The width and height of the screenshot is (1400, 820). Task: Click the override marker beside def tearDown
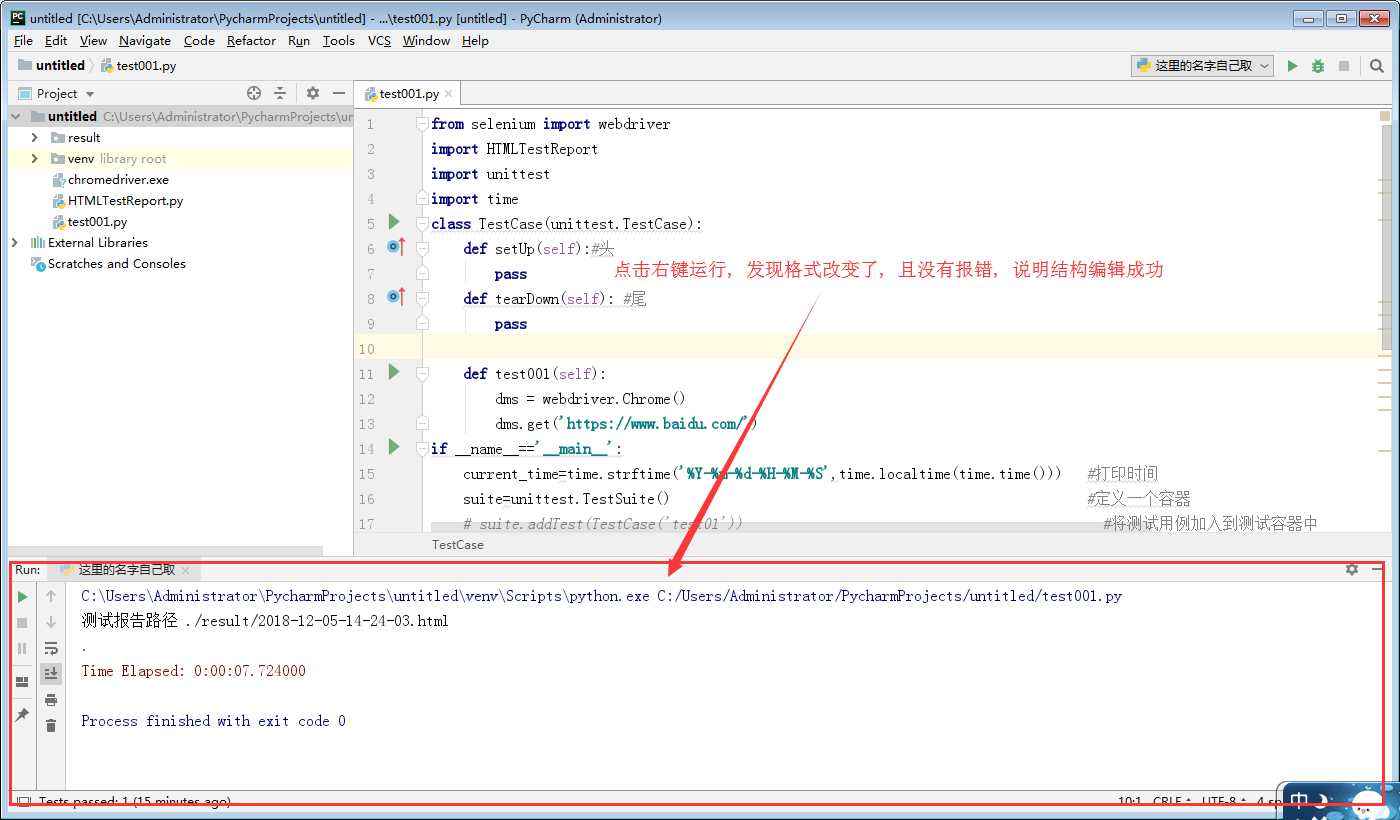[x=395, y=297]
